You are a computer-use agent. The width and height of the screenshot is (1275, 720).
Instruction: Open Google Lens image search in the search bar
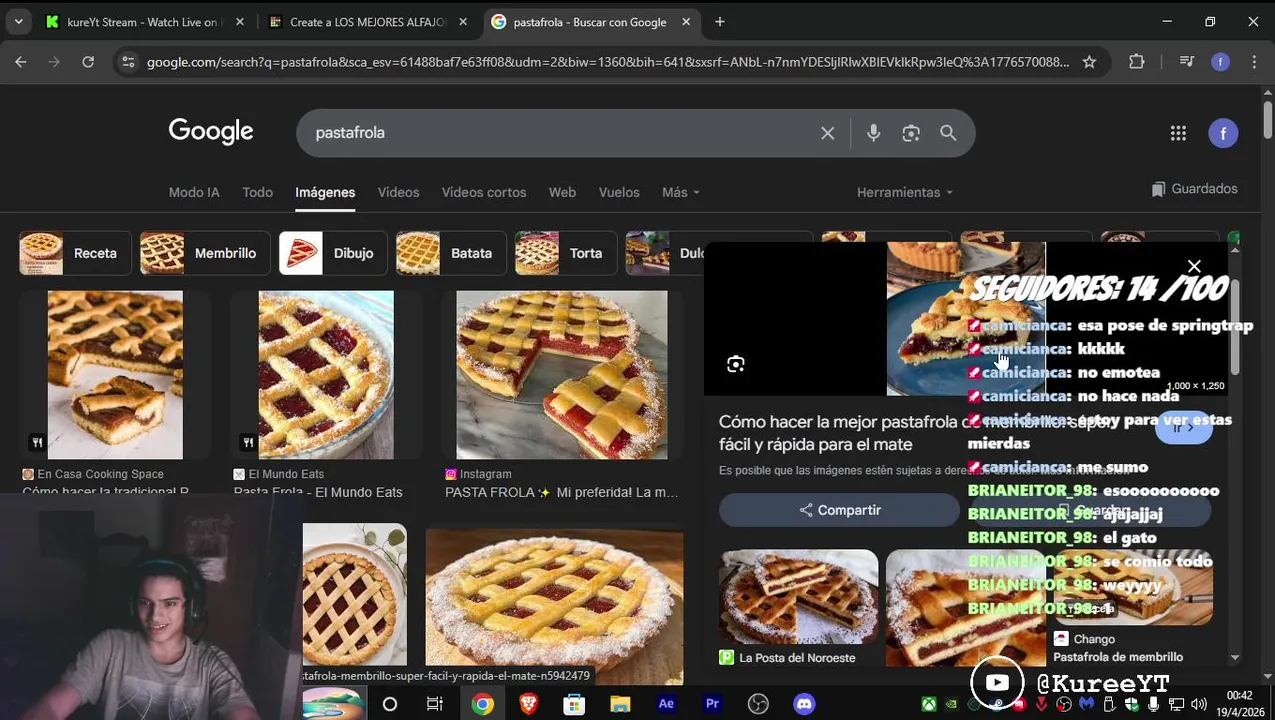pos(910,133)
